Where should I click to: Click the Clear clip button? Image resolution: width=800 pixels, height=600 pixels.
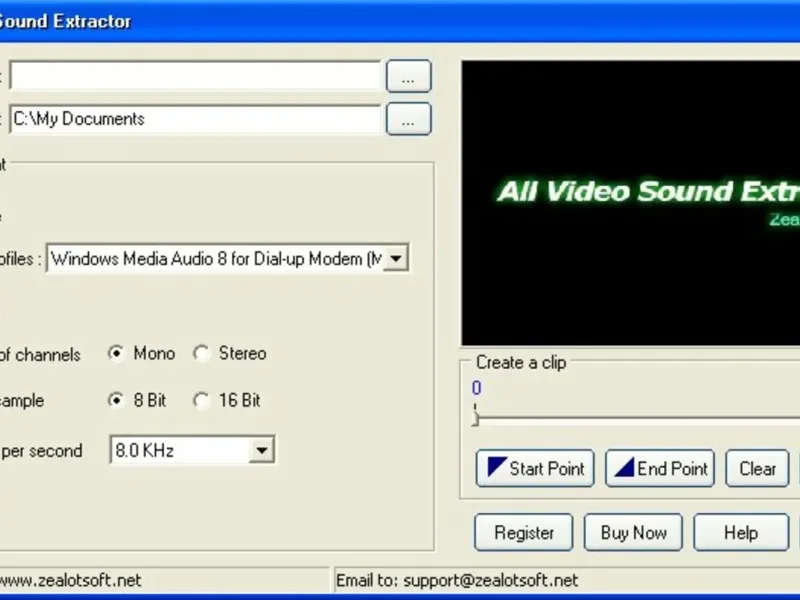click(758, 468)
